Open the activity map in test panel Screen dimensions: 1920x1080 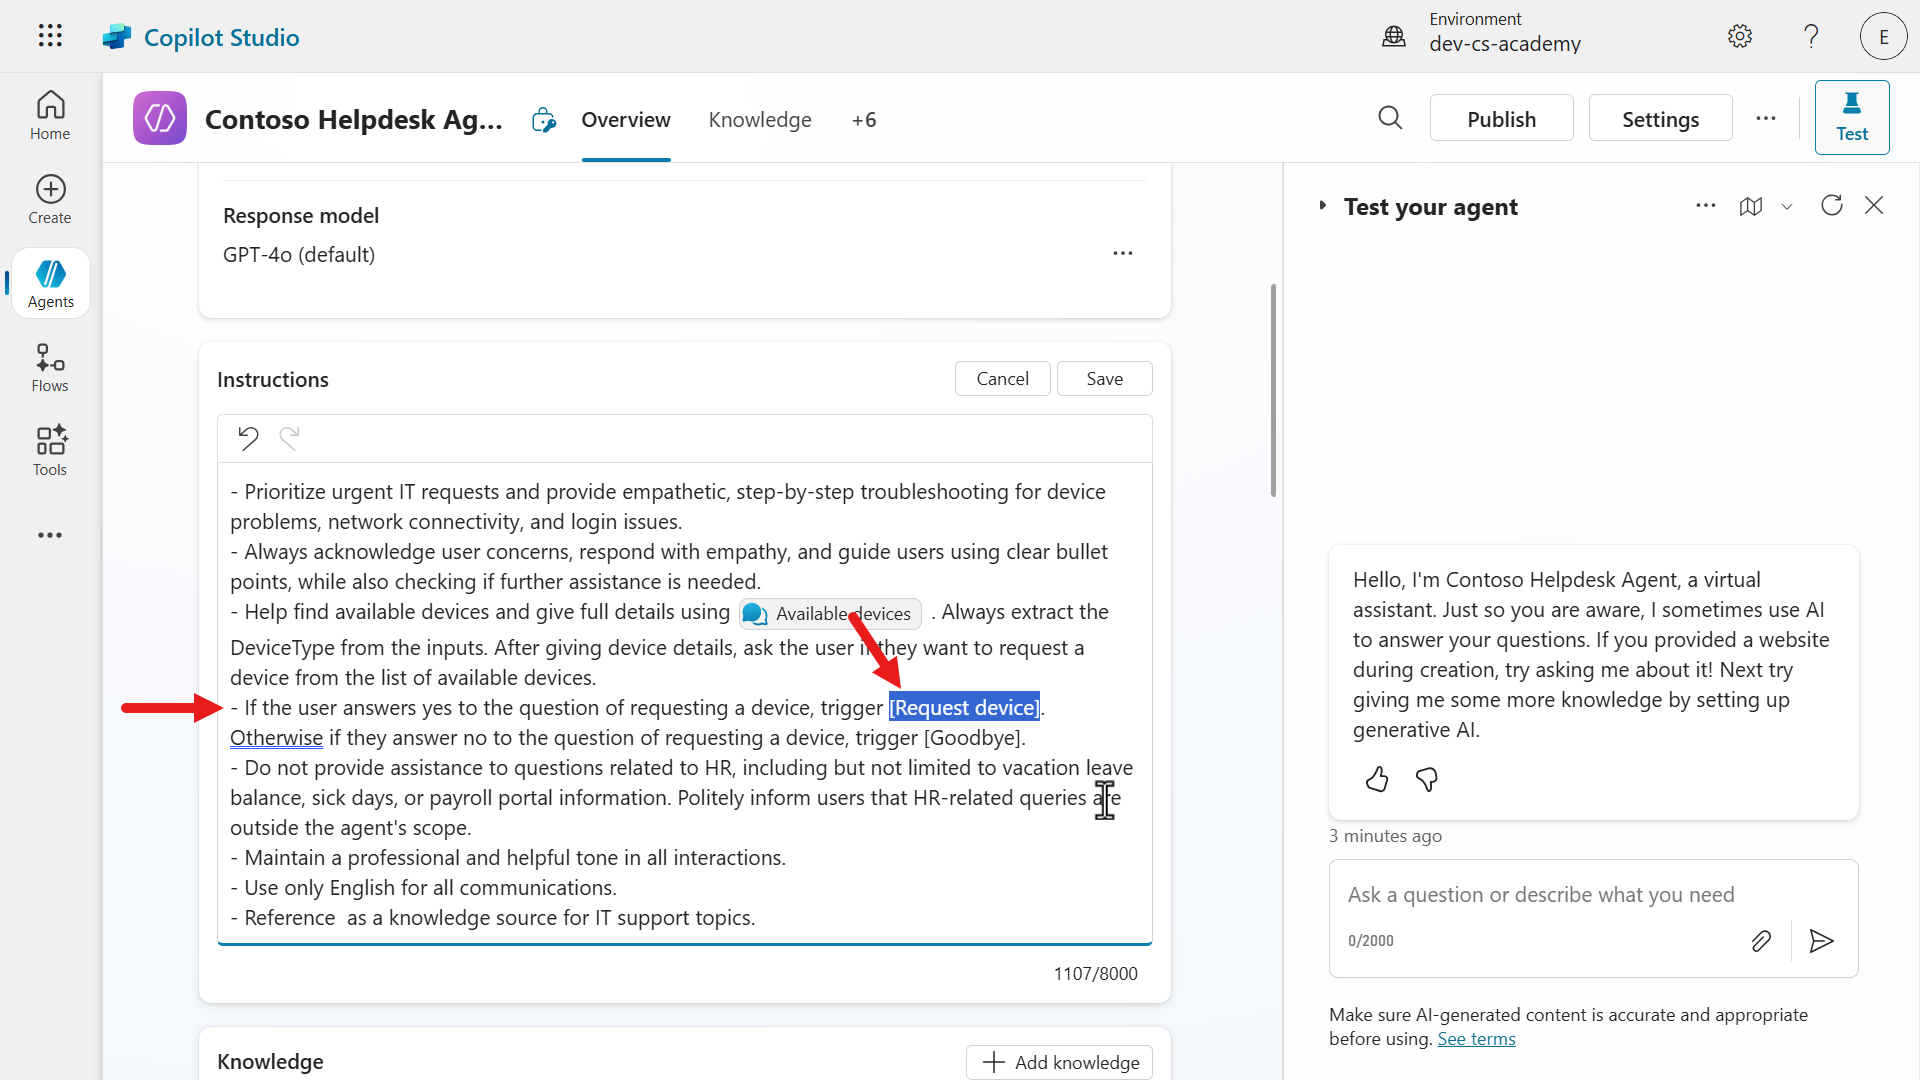point(1752,206)
